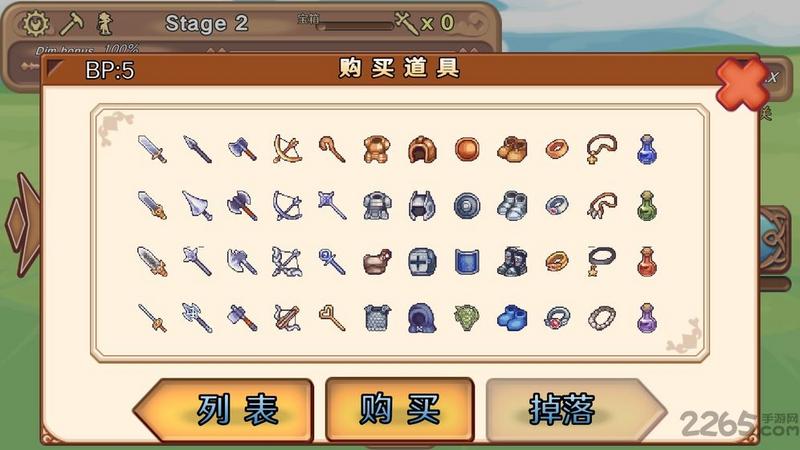Viewport: 800px width, 450px height.
Task: Select the orange round shield
Action: (467, 149)
